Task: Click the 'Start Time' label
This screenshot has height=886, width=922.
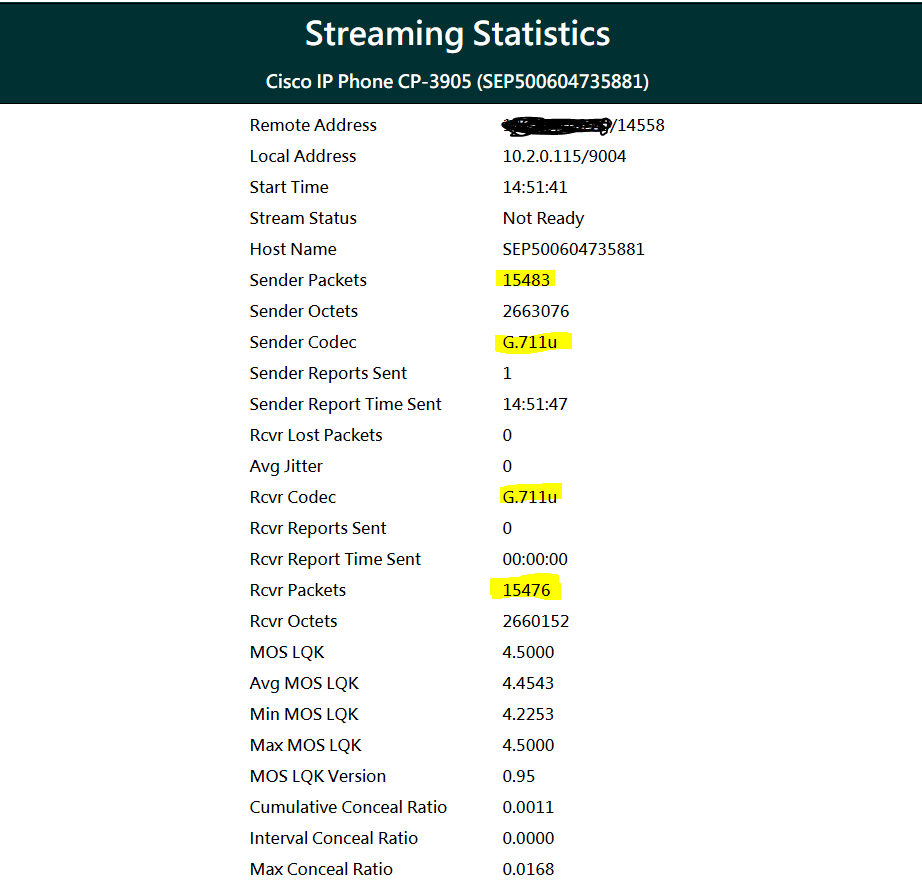Action: 289,188
